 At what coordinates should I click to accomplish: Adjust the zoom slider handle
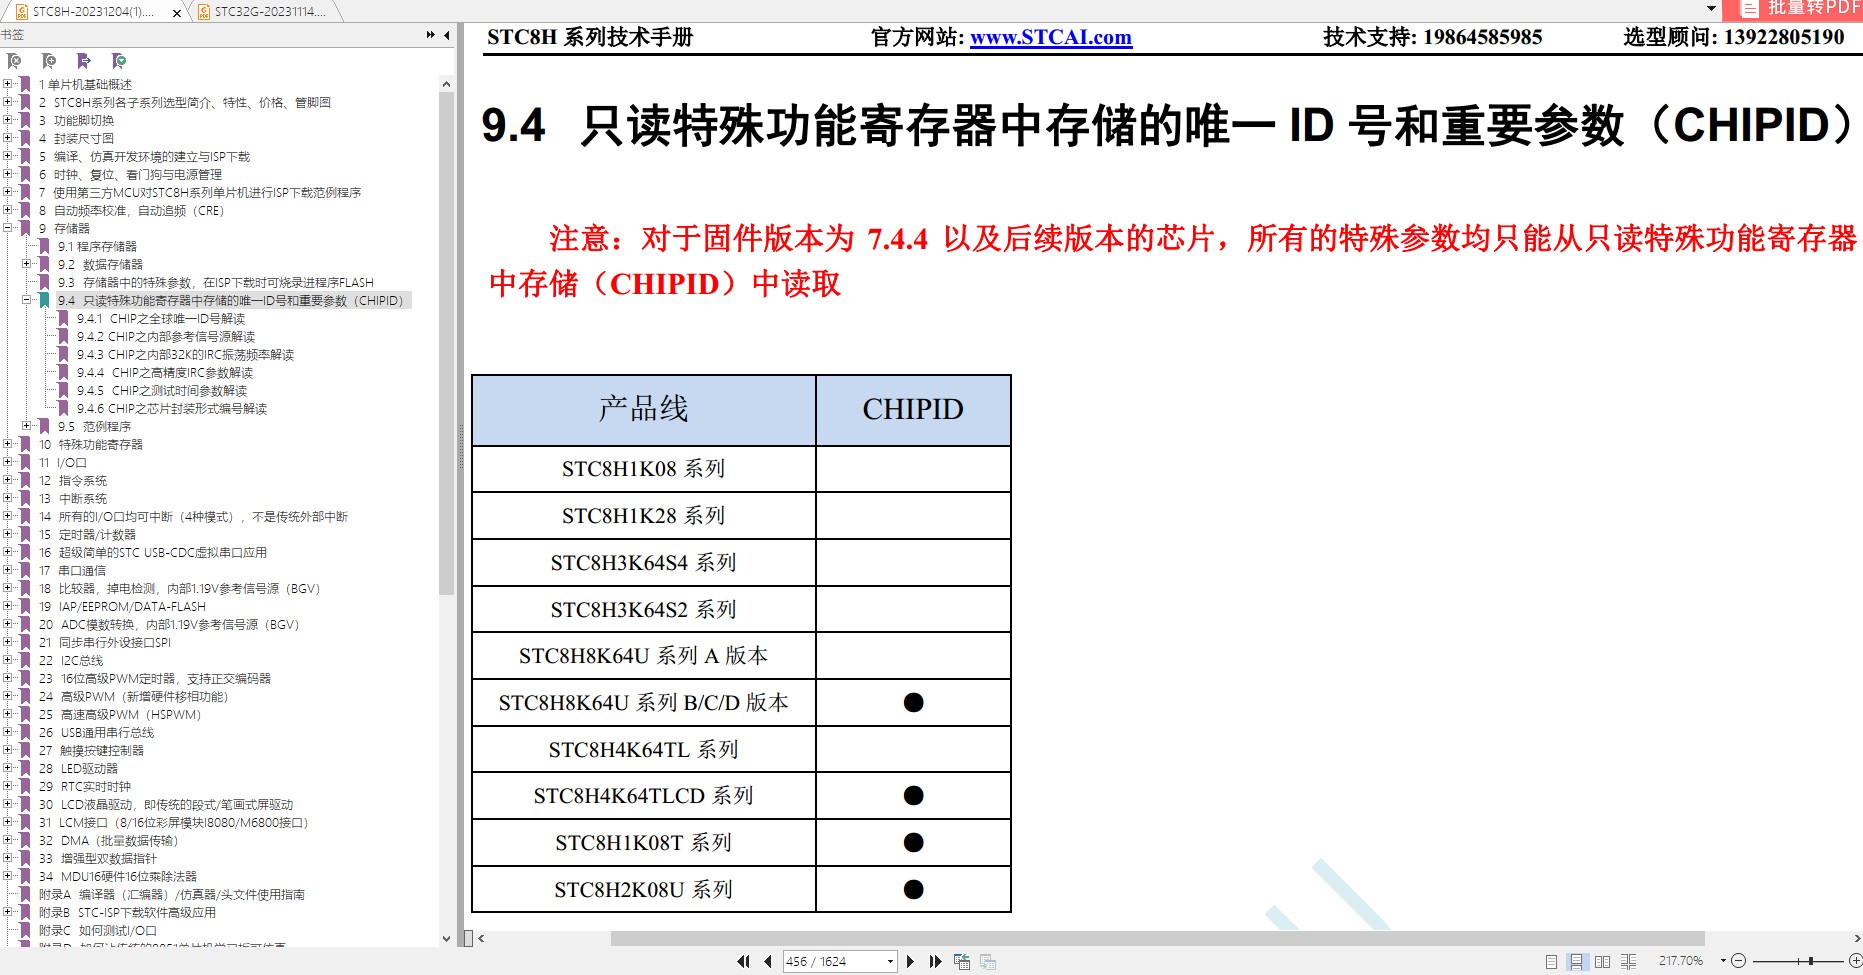pos(1811,961)
